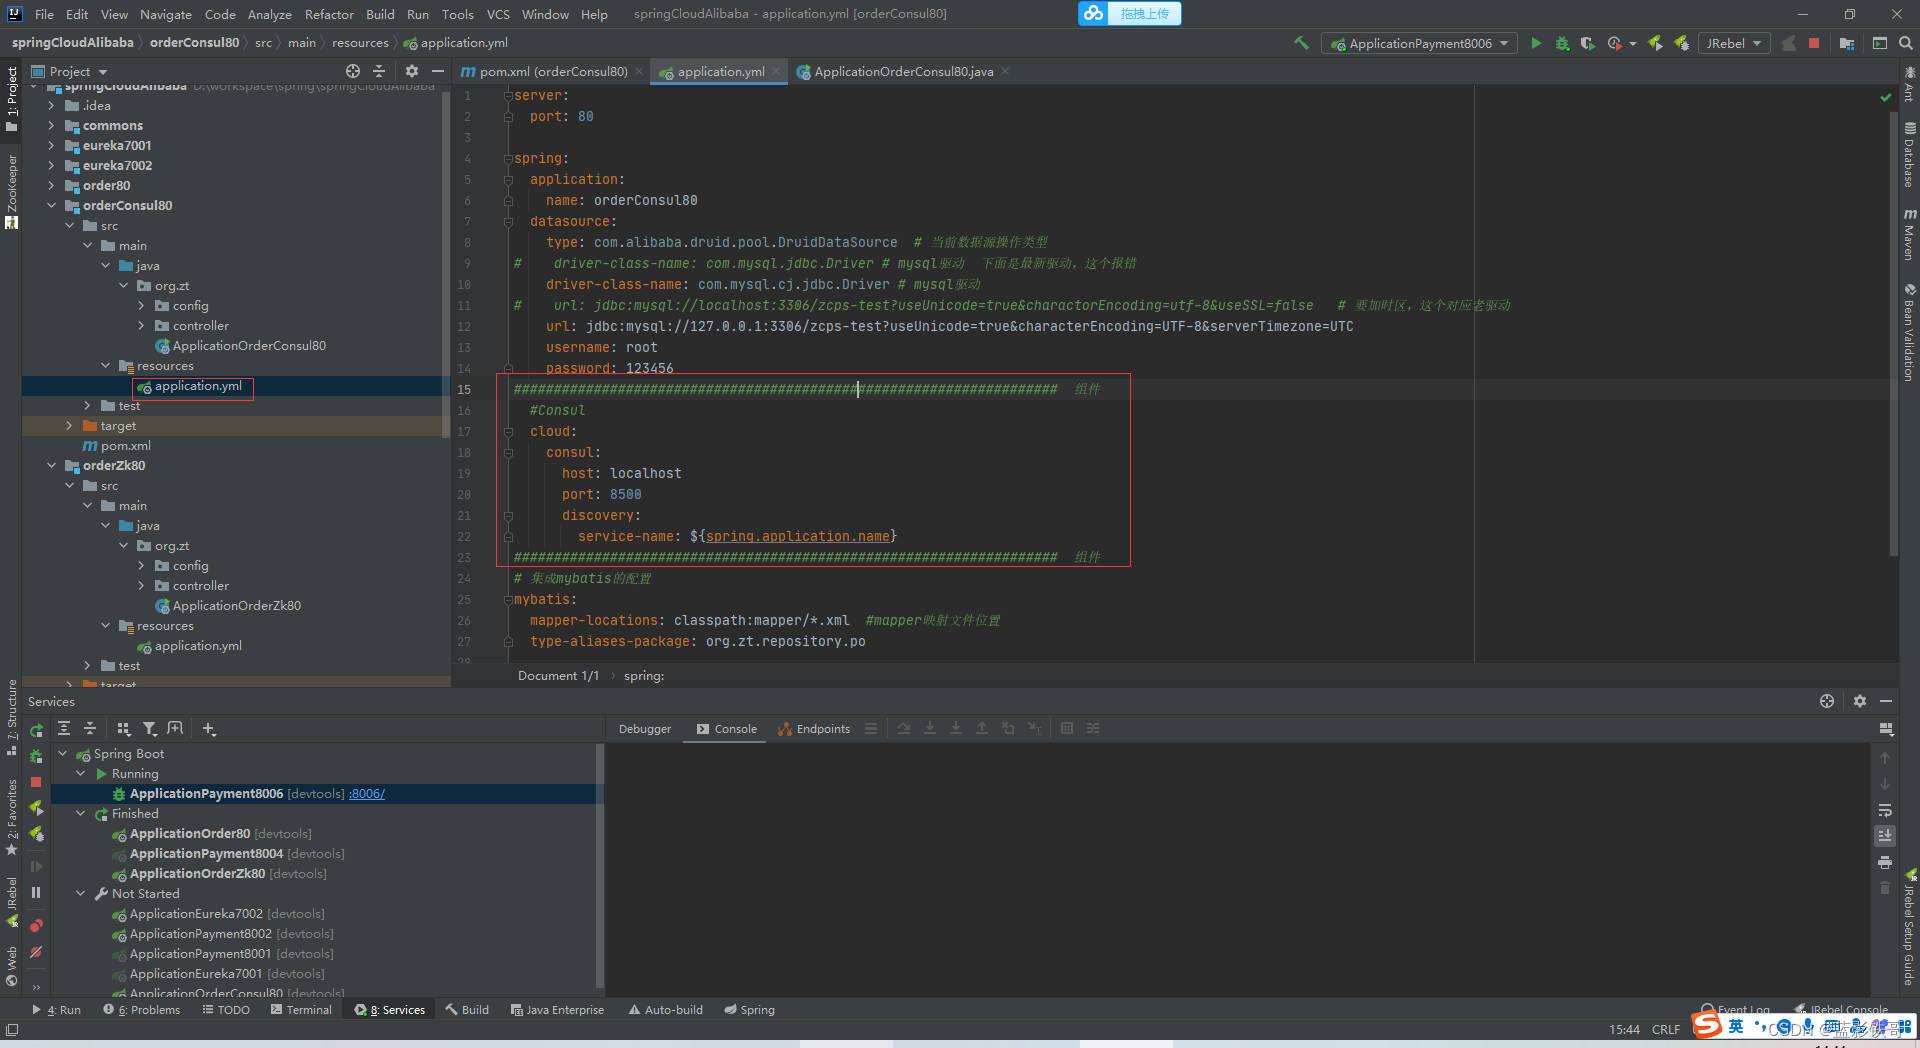Viewport: 1920px width, 1048px height.
Task: Open the 6: Problems tool window button
Action: point(142,1010)
